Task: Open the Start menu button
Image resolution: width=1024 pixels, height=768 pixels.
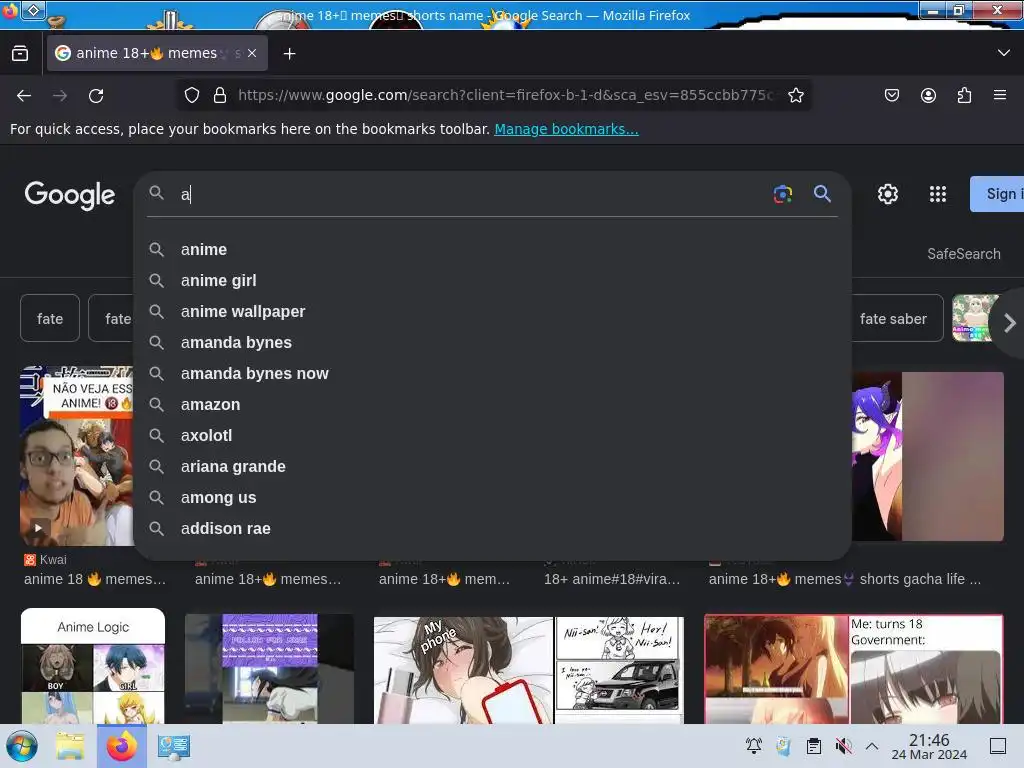Action: point(22,746)
